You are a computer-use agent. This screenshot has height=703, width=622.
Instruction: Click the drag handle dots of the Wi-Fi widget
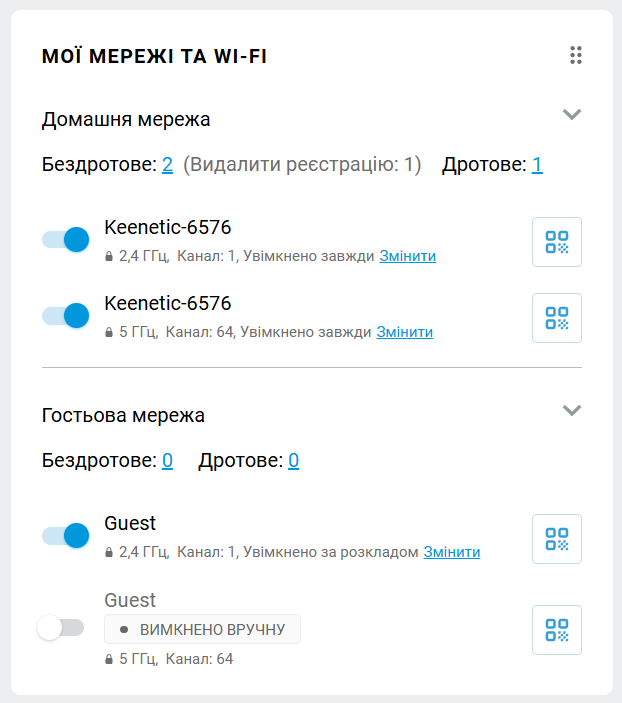(576, 56)
